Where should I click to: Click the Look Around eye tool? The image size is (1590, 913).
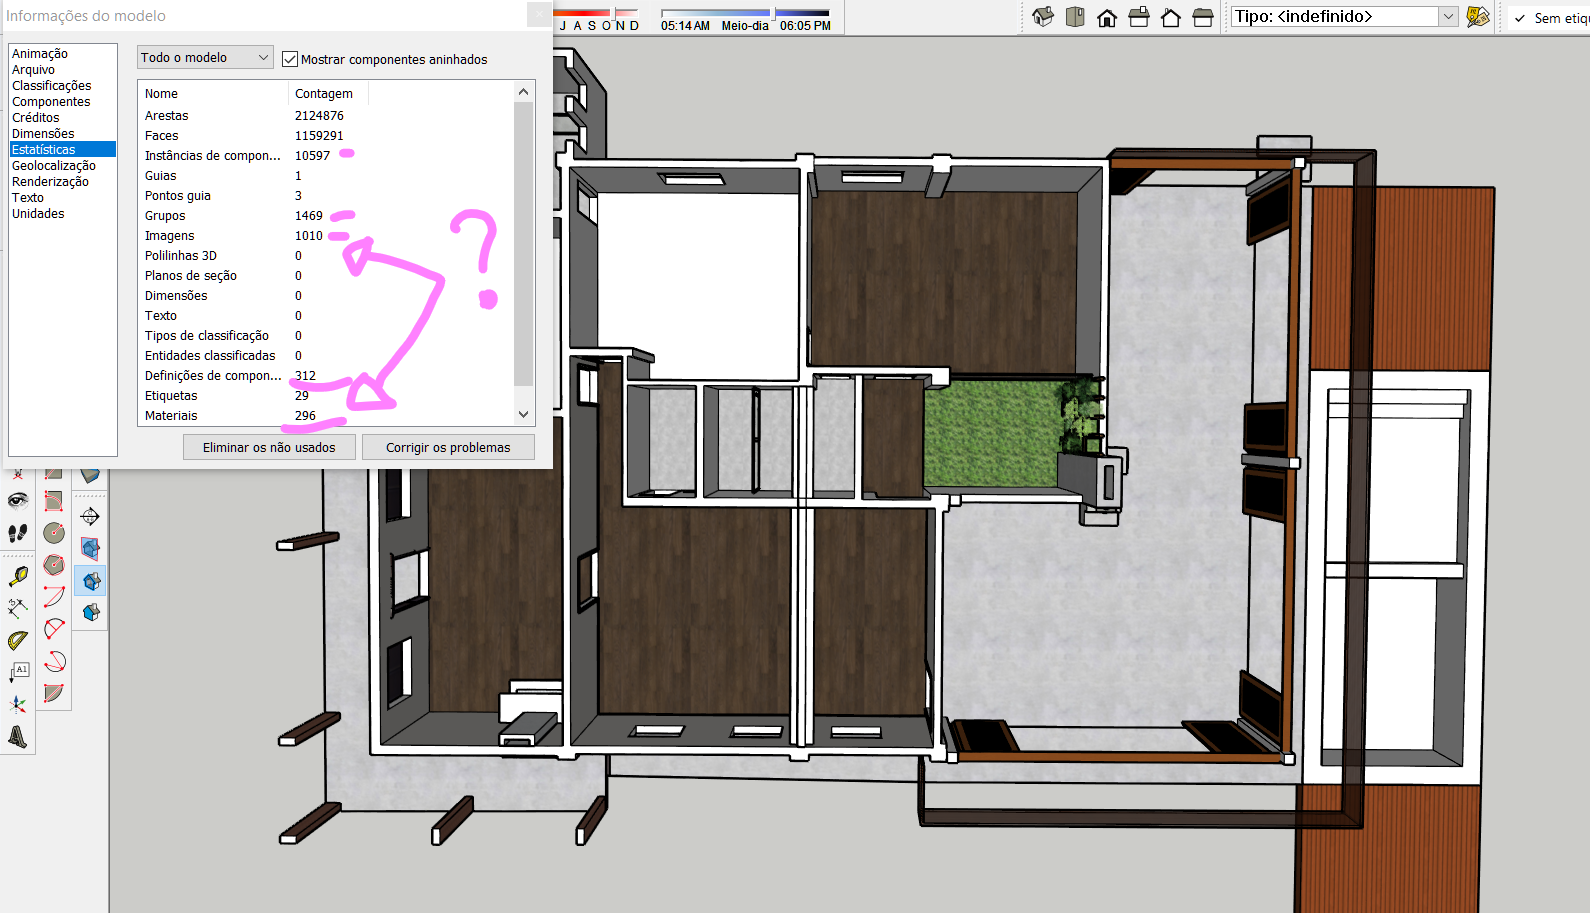coord(18,500)
